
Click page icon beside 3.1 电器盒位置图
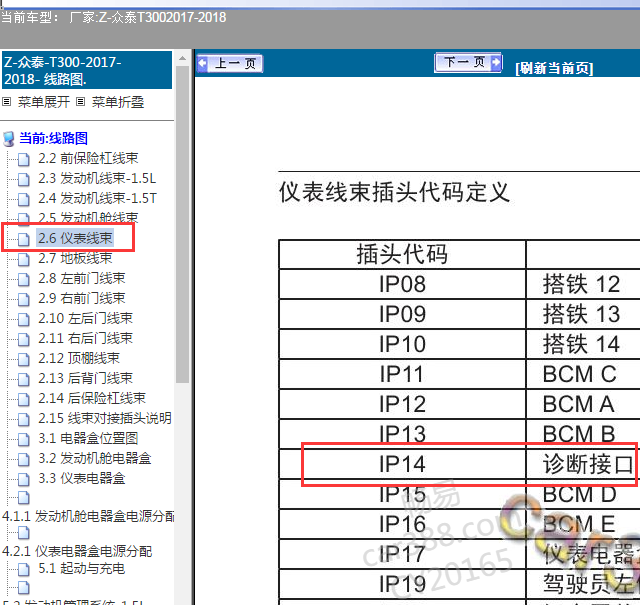coord(24,439)
